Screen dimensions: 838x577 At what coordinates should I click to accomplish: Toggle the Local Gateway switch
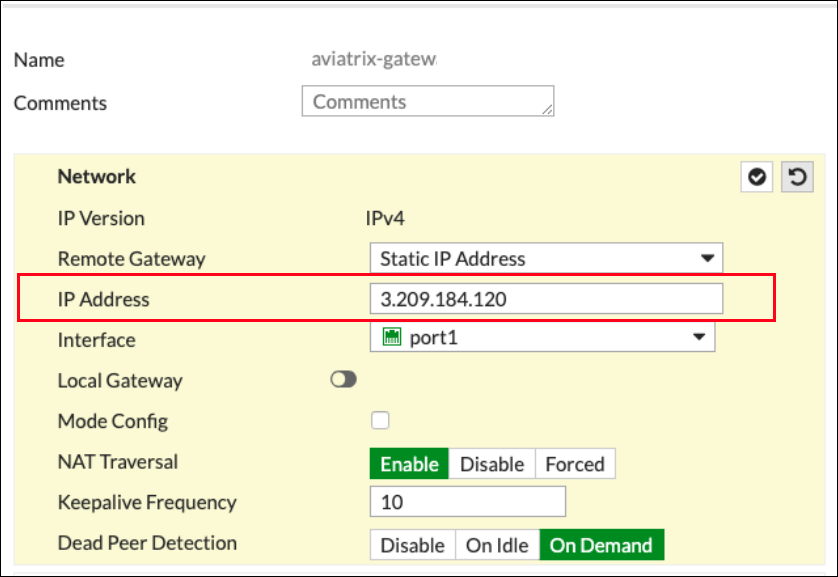tap(343, 380)
